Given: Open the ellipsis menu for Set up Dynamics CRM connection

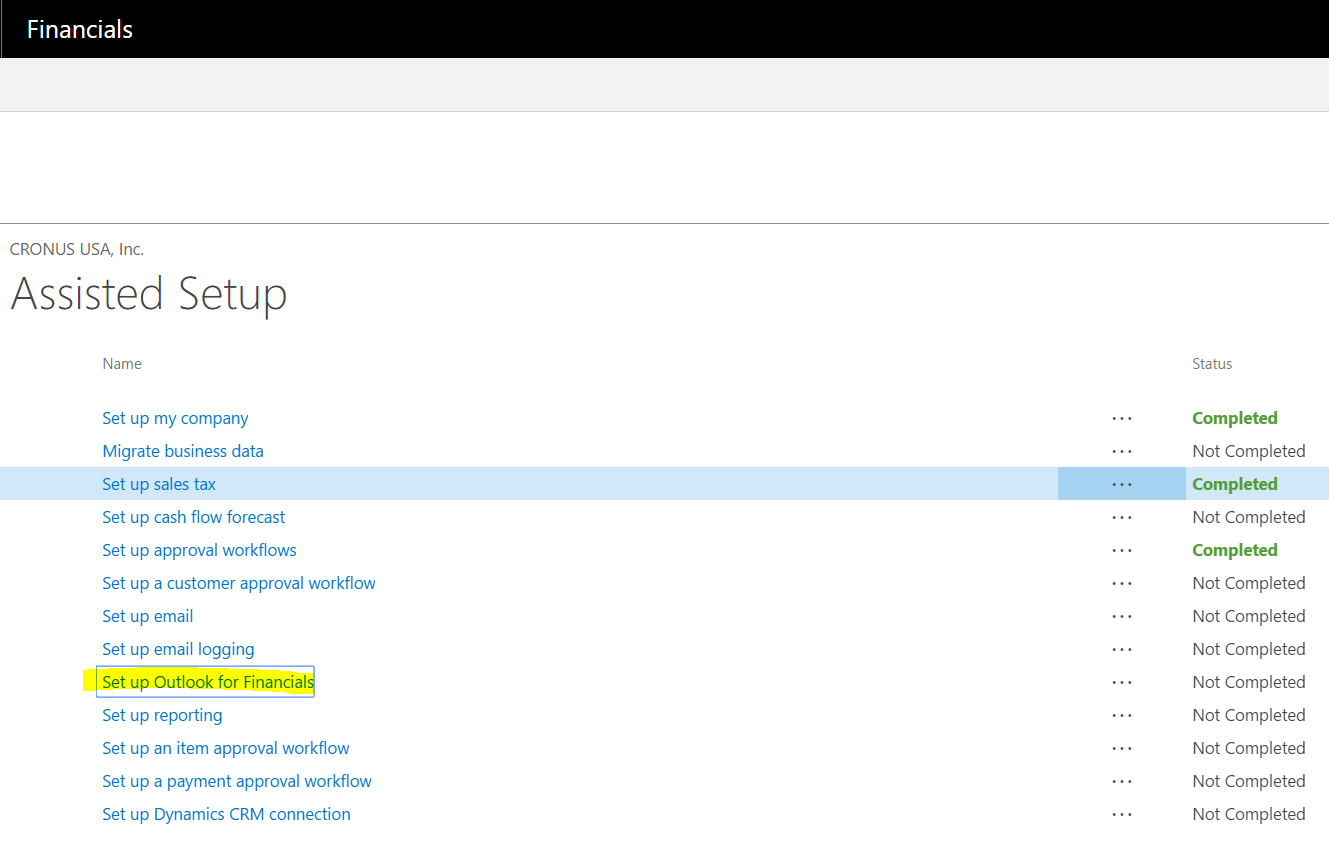Looking at the screenshot, I should pyautogui.click(x=1121, y=813).
